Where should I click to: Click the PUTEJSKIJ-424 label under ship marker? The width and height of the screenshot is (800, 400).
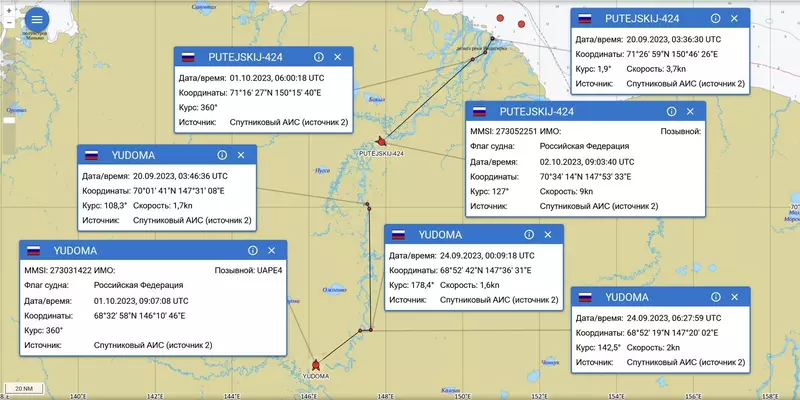[x=382, y=153]
